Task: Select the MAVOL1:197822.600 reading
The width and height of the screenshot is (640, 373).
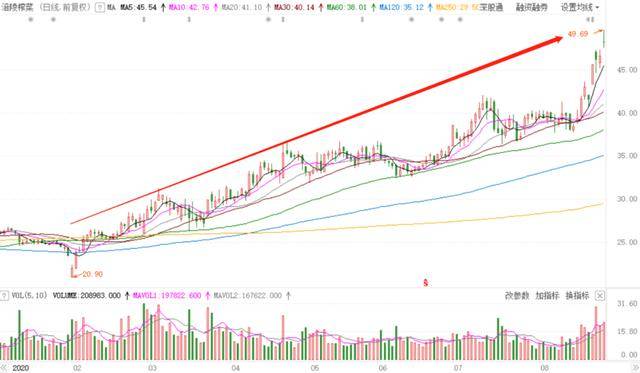Action: [167, 295]
